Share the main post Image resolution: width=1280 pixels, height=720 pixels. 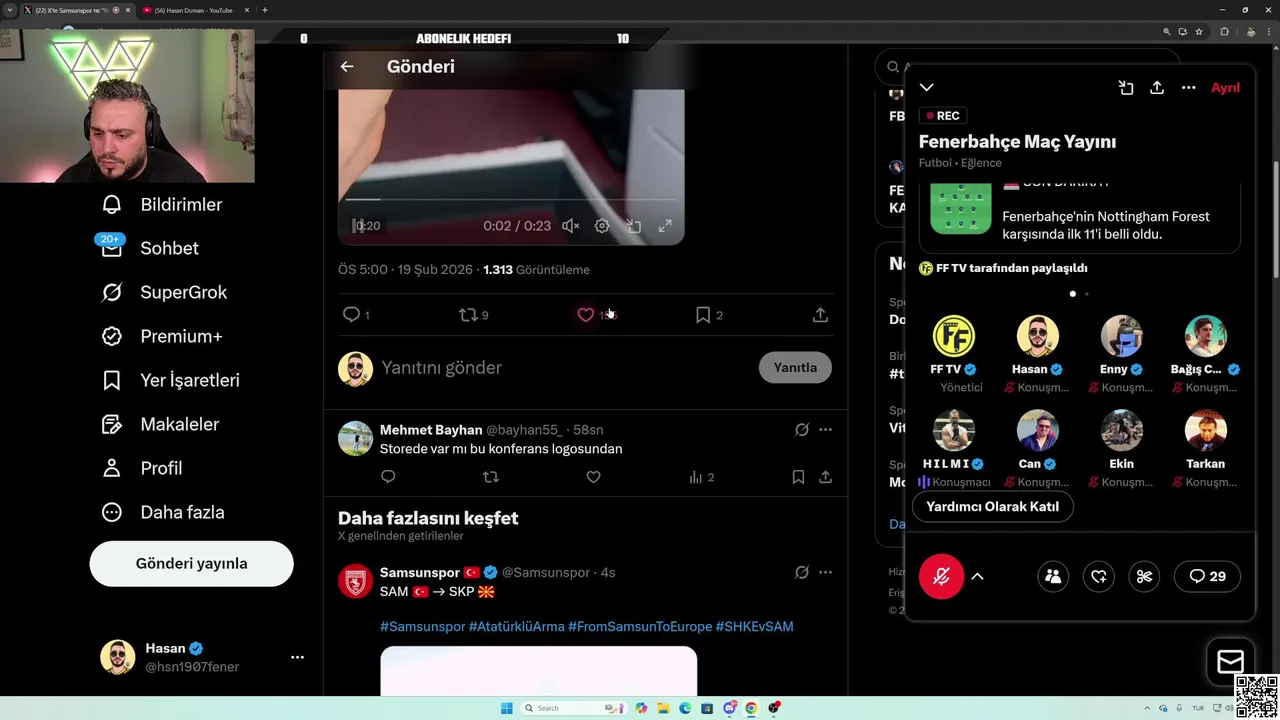click(x=820, y=315)
